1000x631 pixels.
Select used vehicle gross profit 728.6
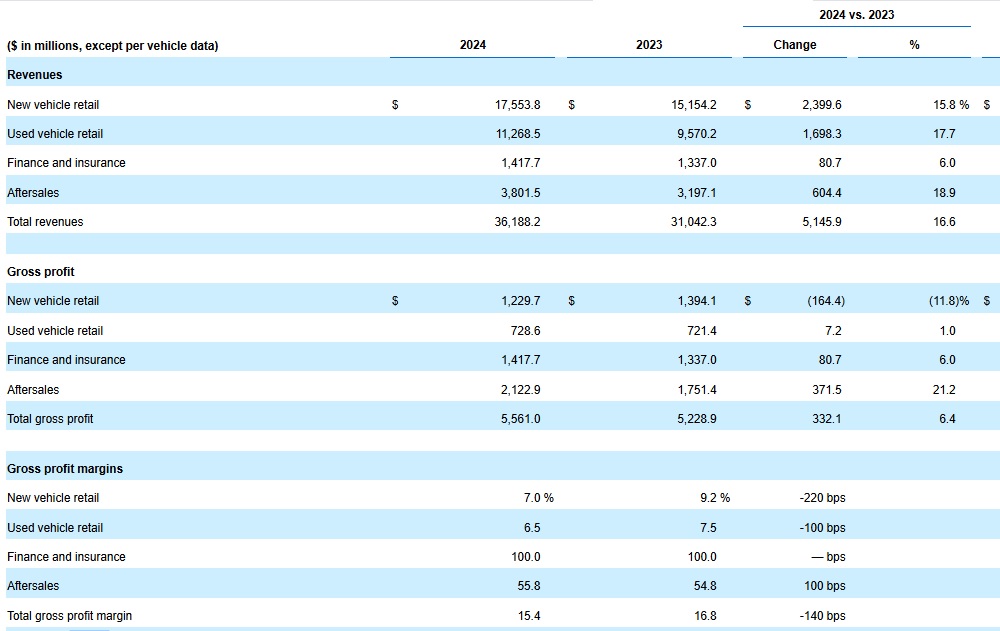(x=526, y=331)
